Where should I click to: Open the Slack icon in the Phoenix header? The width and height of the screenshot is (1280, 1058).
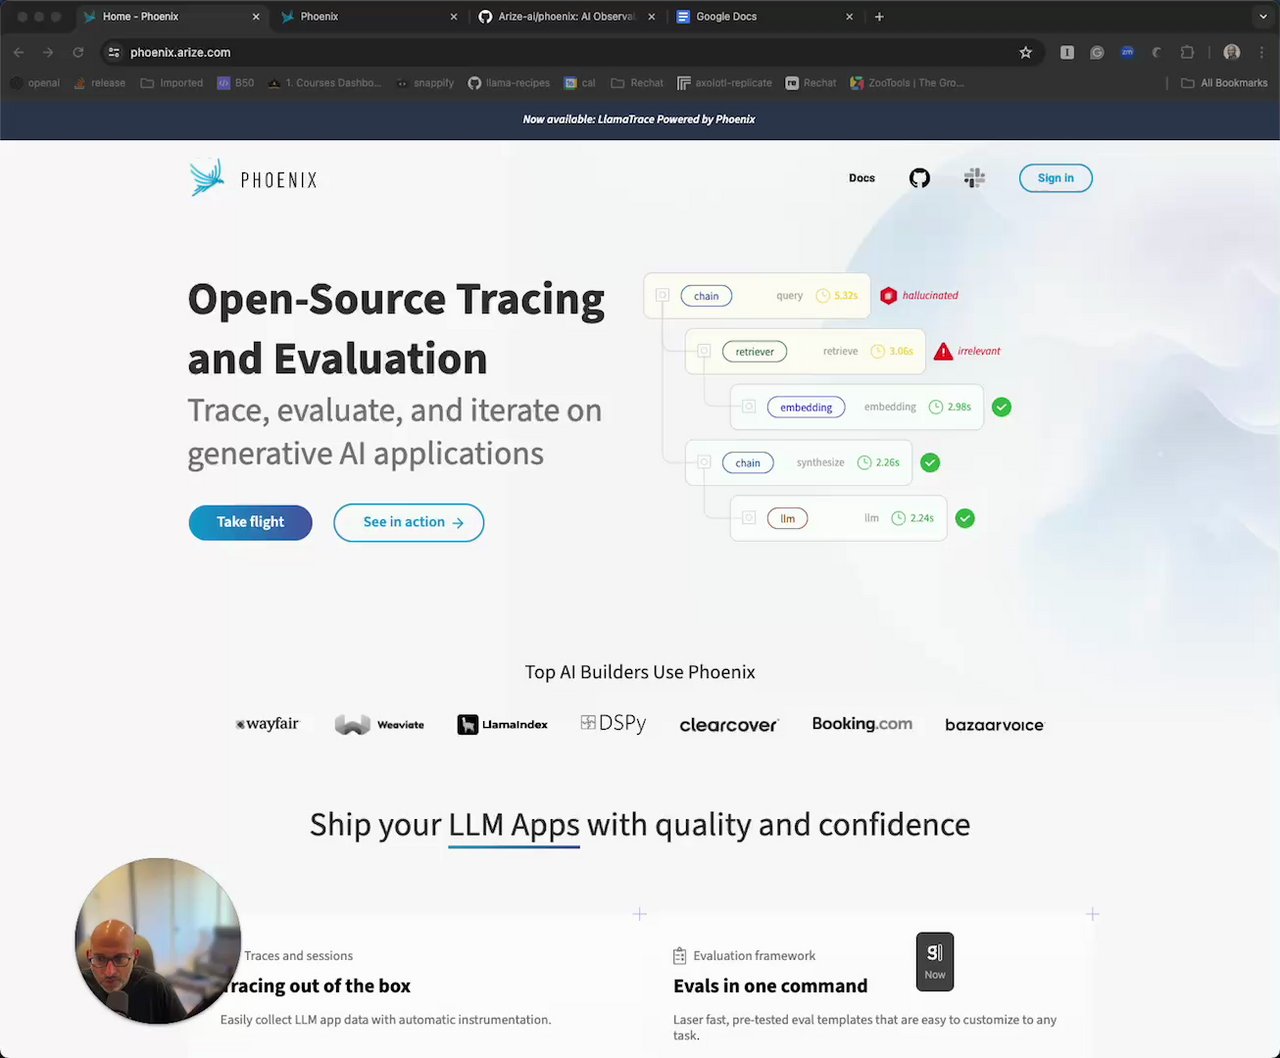(x=974, y=178)
